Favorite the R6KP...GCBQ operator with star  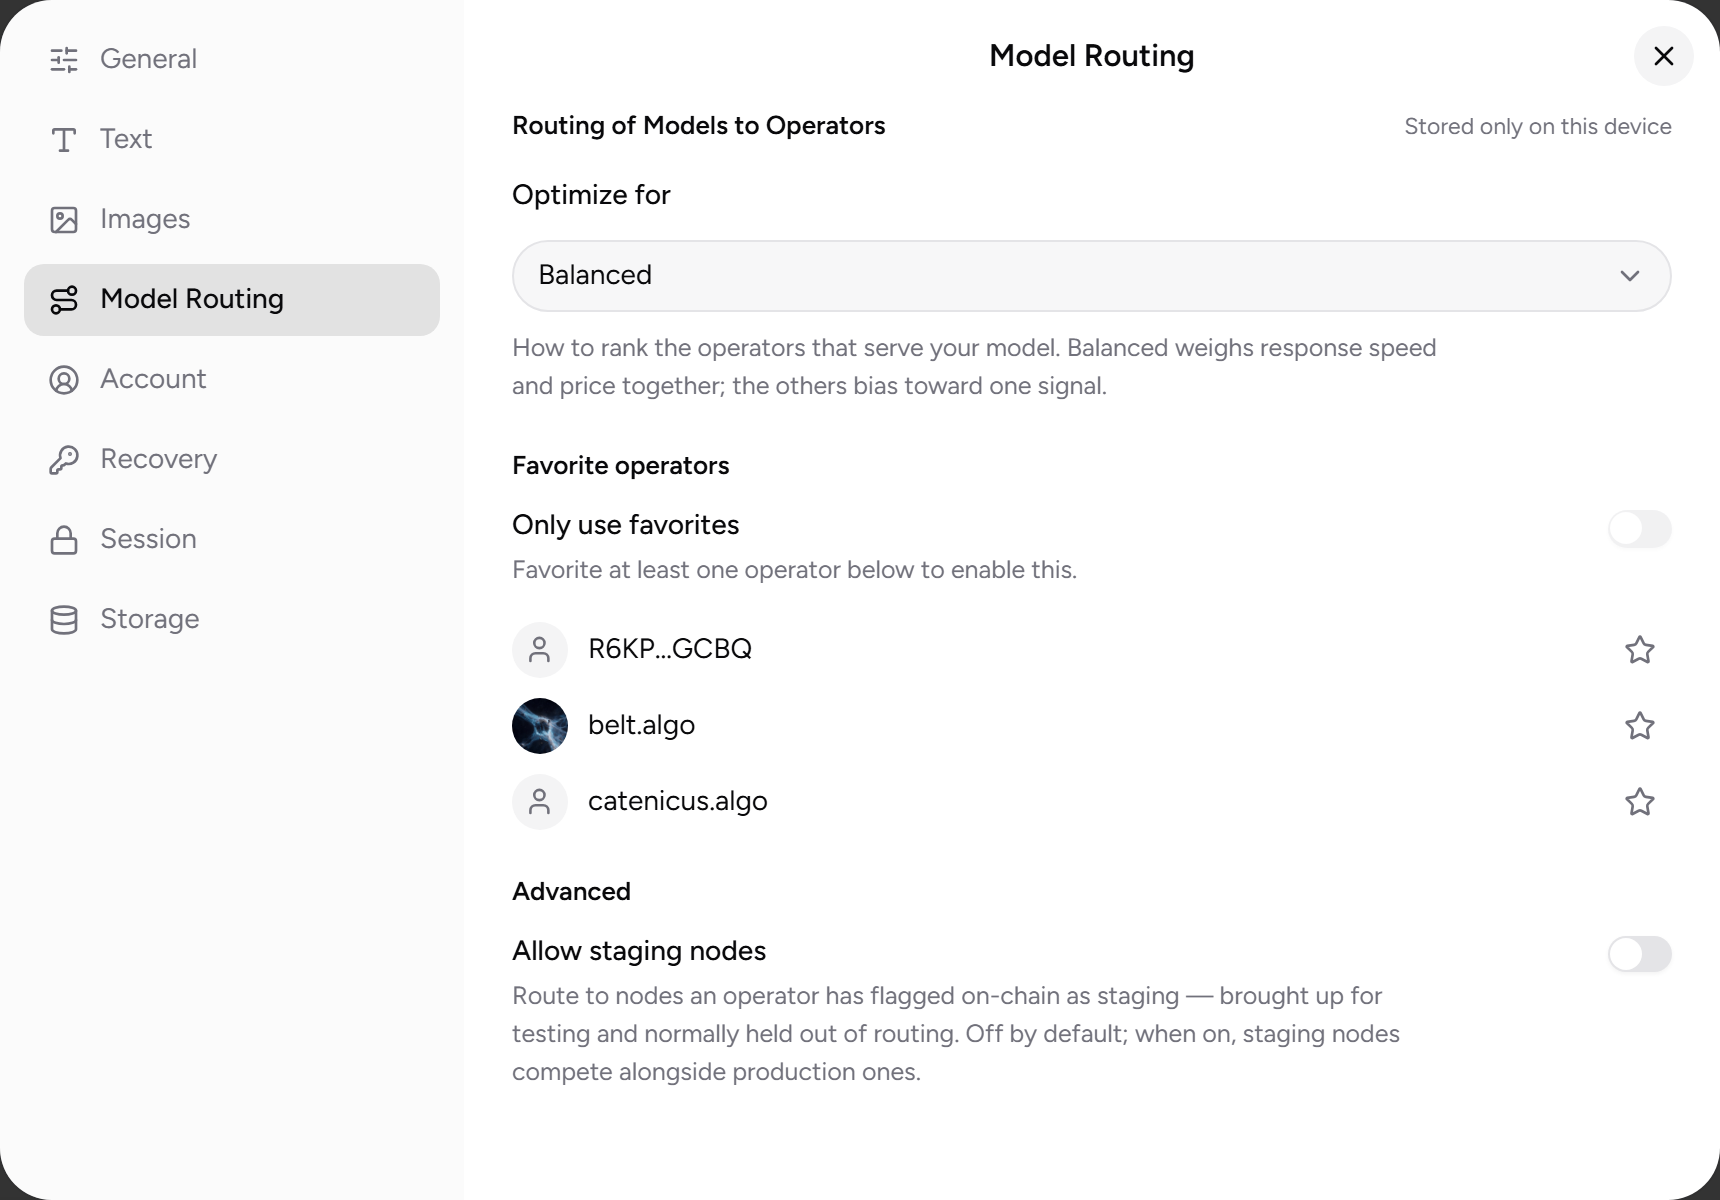pyautogui.click(x=1640, y=650)
